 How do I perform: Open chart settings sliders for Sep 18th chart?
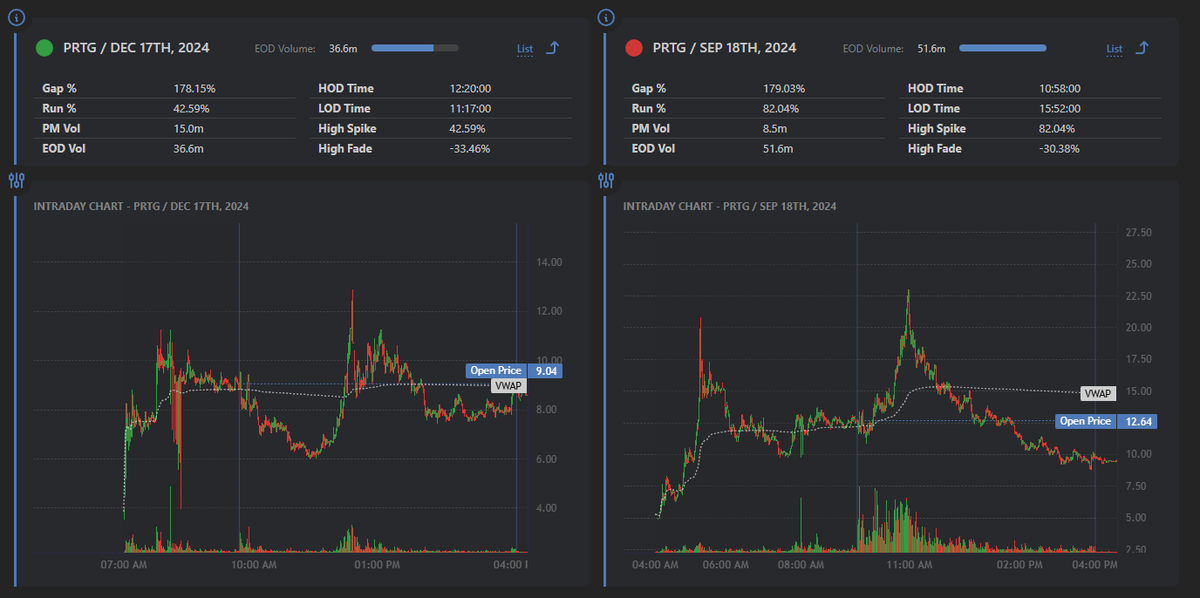pos(605,180)
